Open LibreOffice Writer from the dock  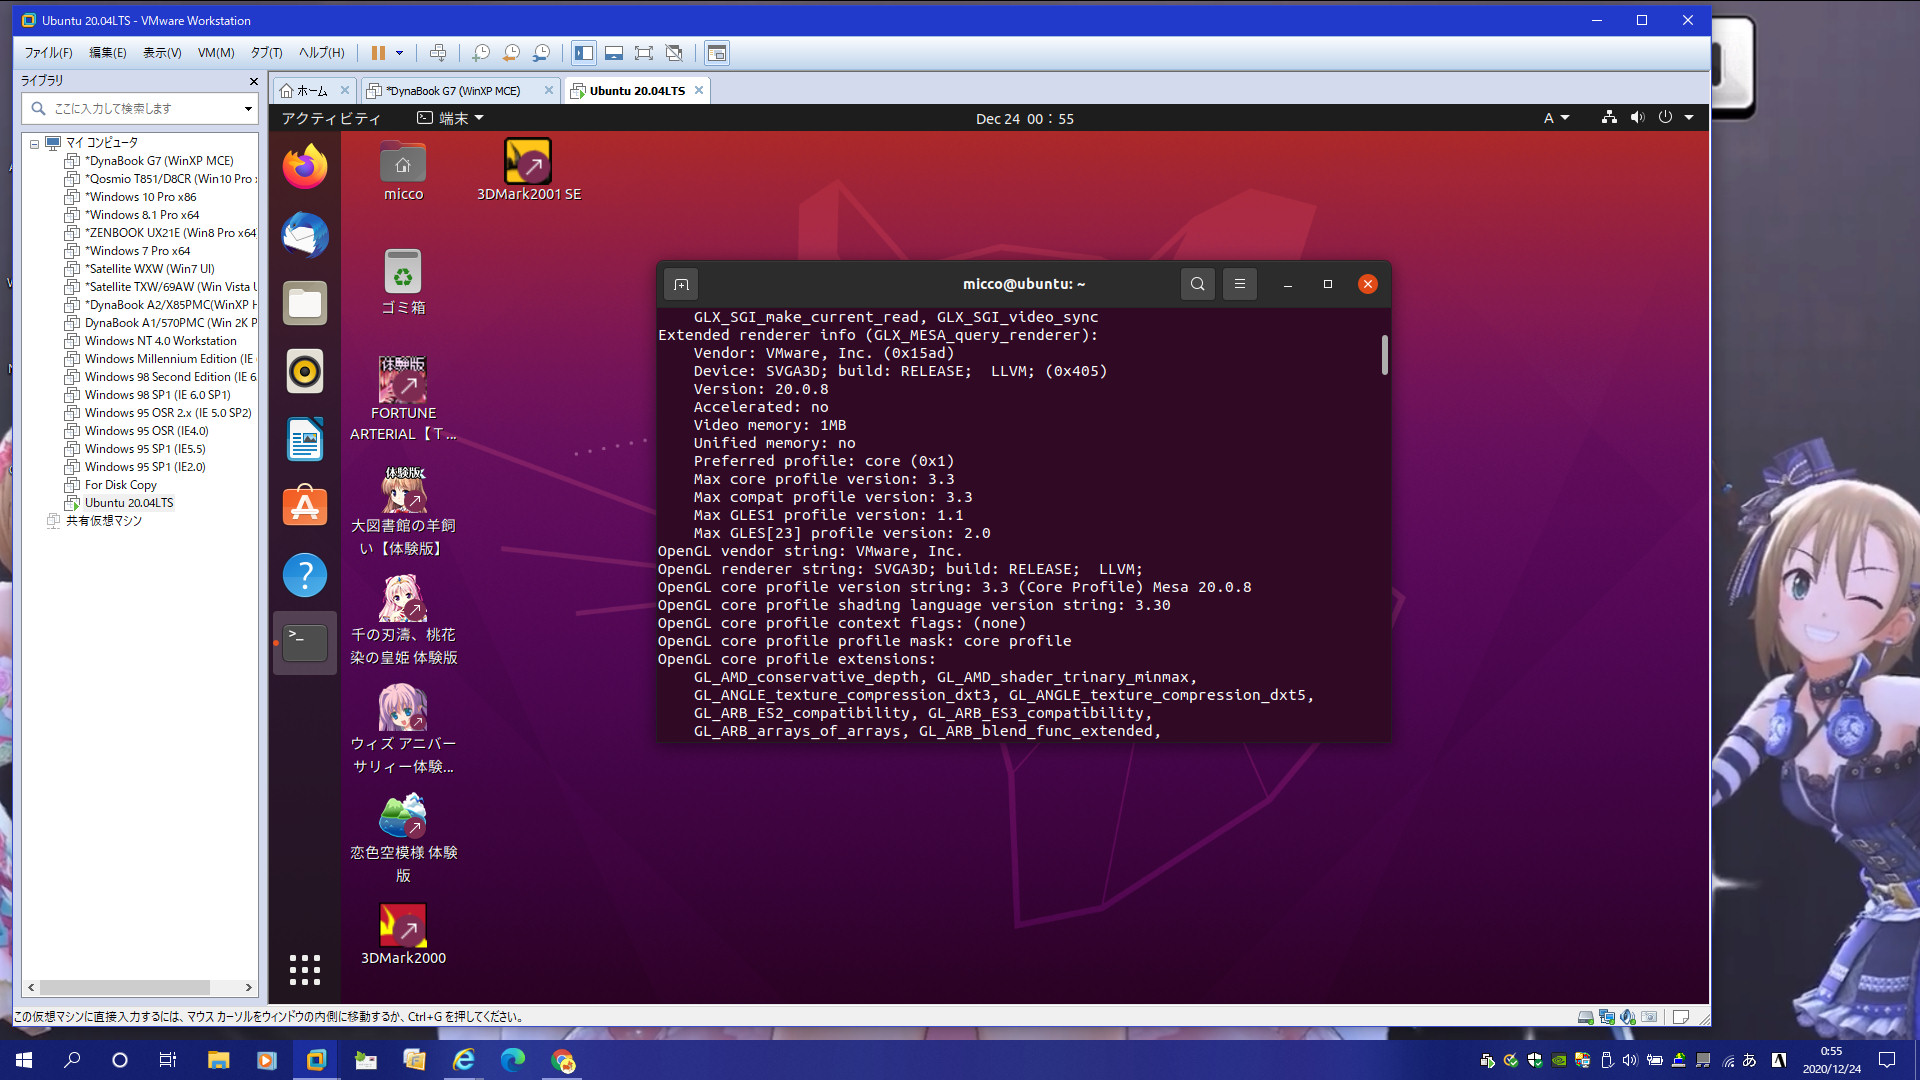305,439
